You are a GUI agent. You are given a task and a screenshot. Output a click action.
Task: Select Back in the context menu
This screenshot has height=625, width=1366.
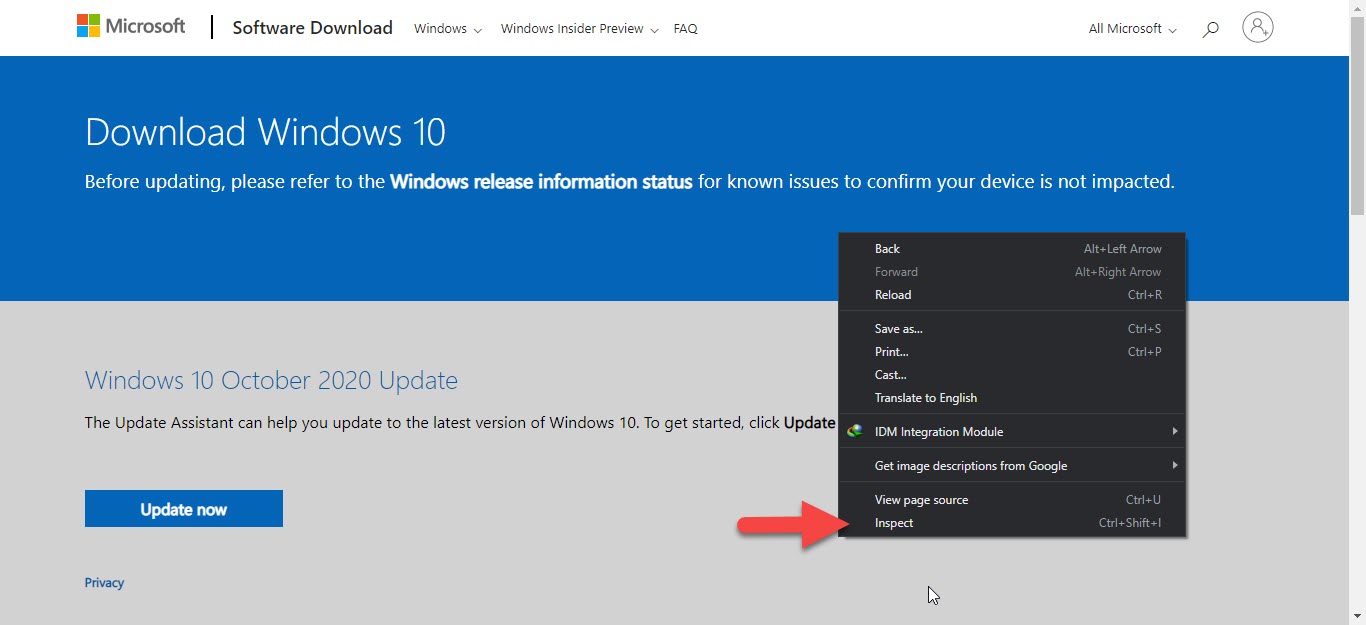point(887,249)
